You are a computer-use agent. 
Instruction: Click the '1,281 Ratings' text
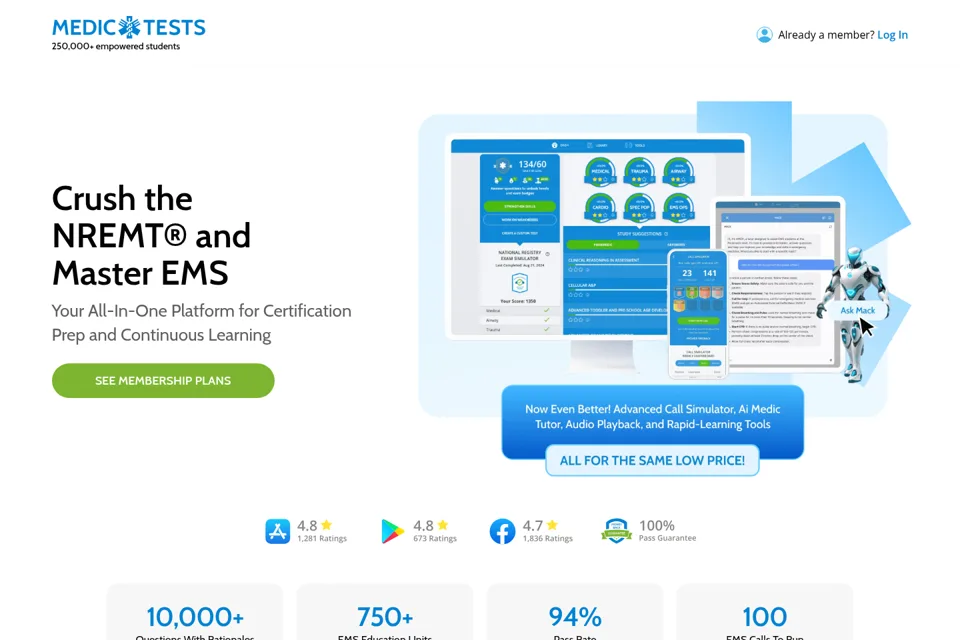322,538
